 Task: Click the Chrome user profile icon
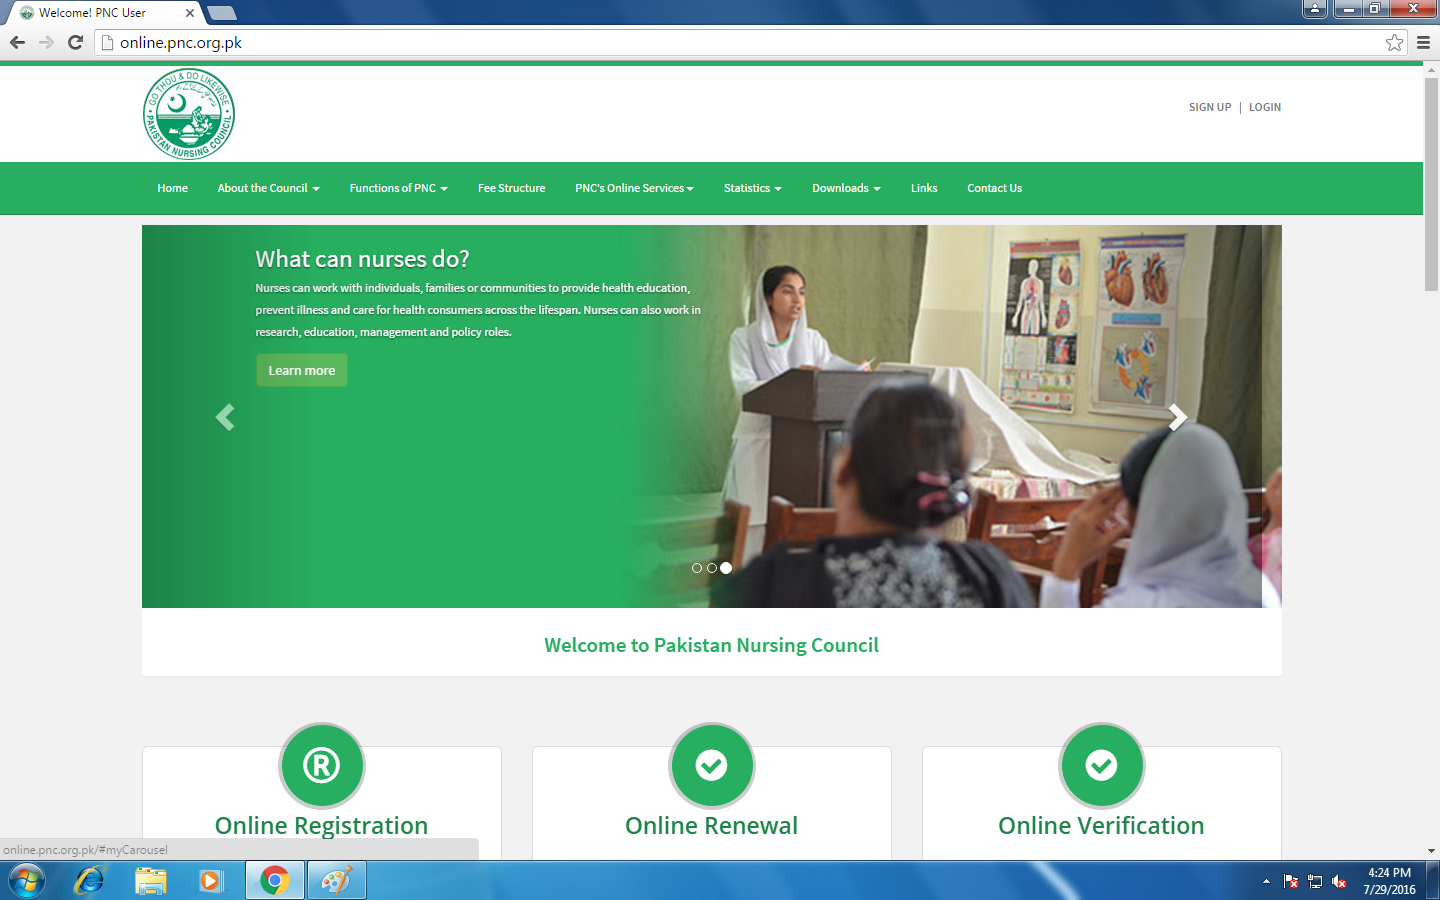tap(1315, 9)
